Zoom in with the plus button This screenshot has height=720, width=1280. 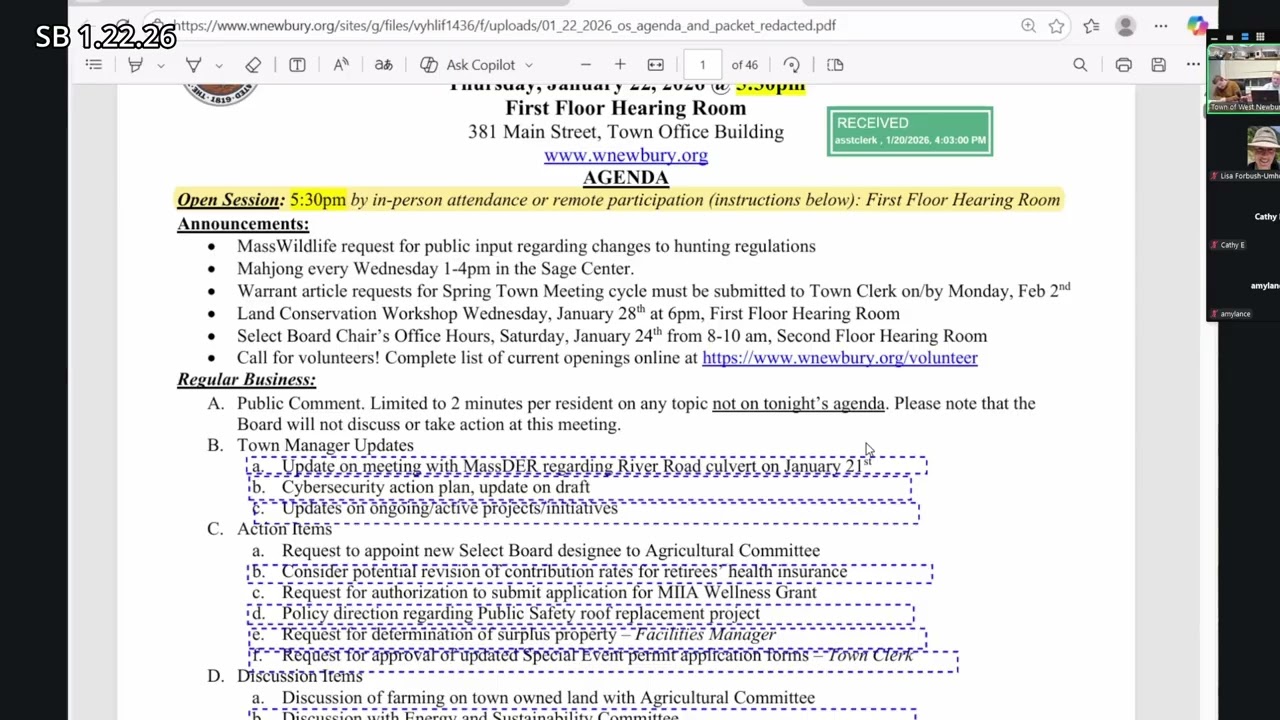click(620, 65)
